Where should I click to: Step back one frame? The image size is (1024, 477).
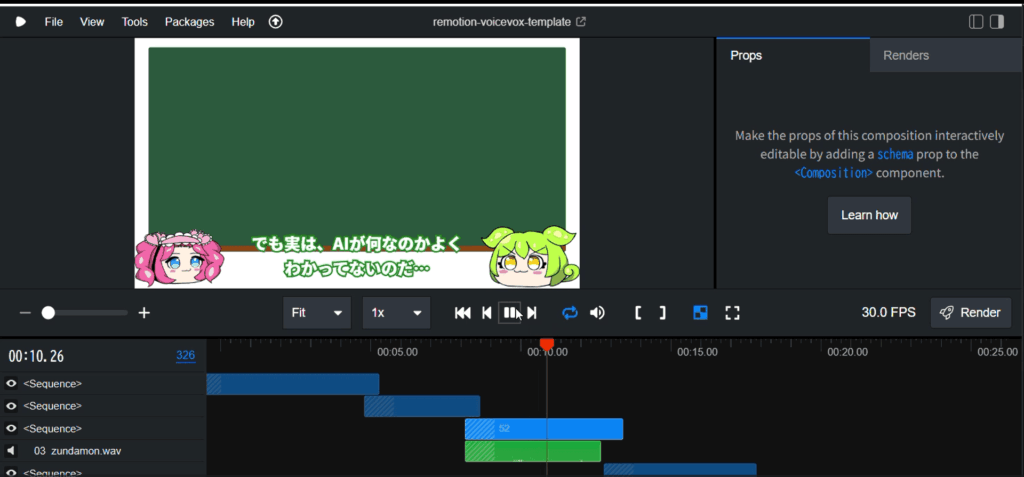tap(487, 313)
